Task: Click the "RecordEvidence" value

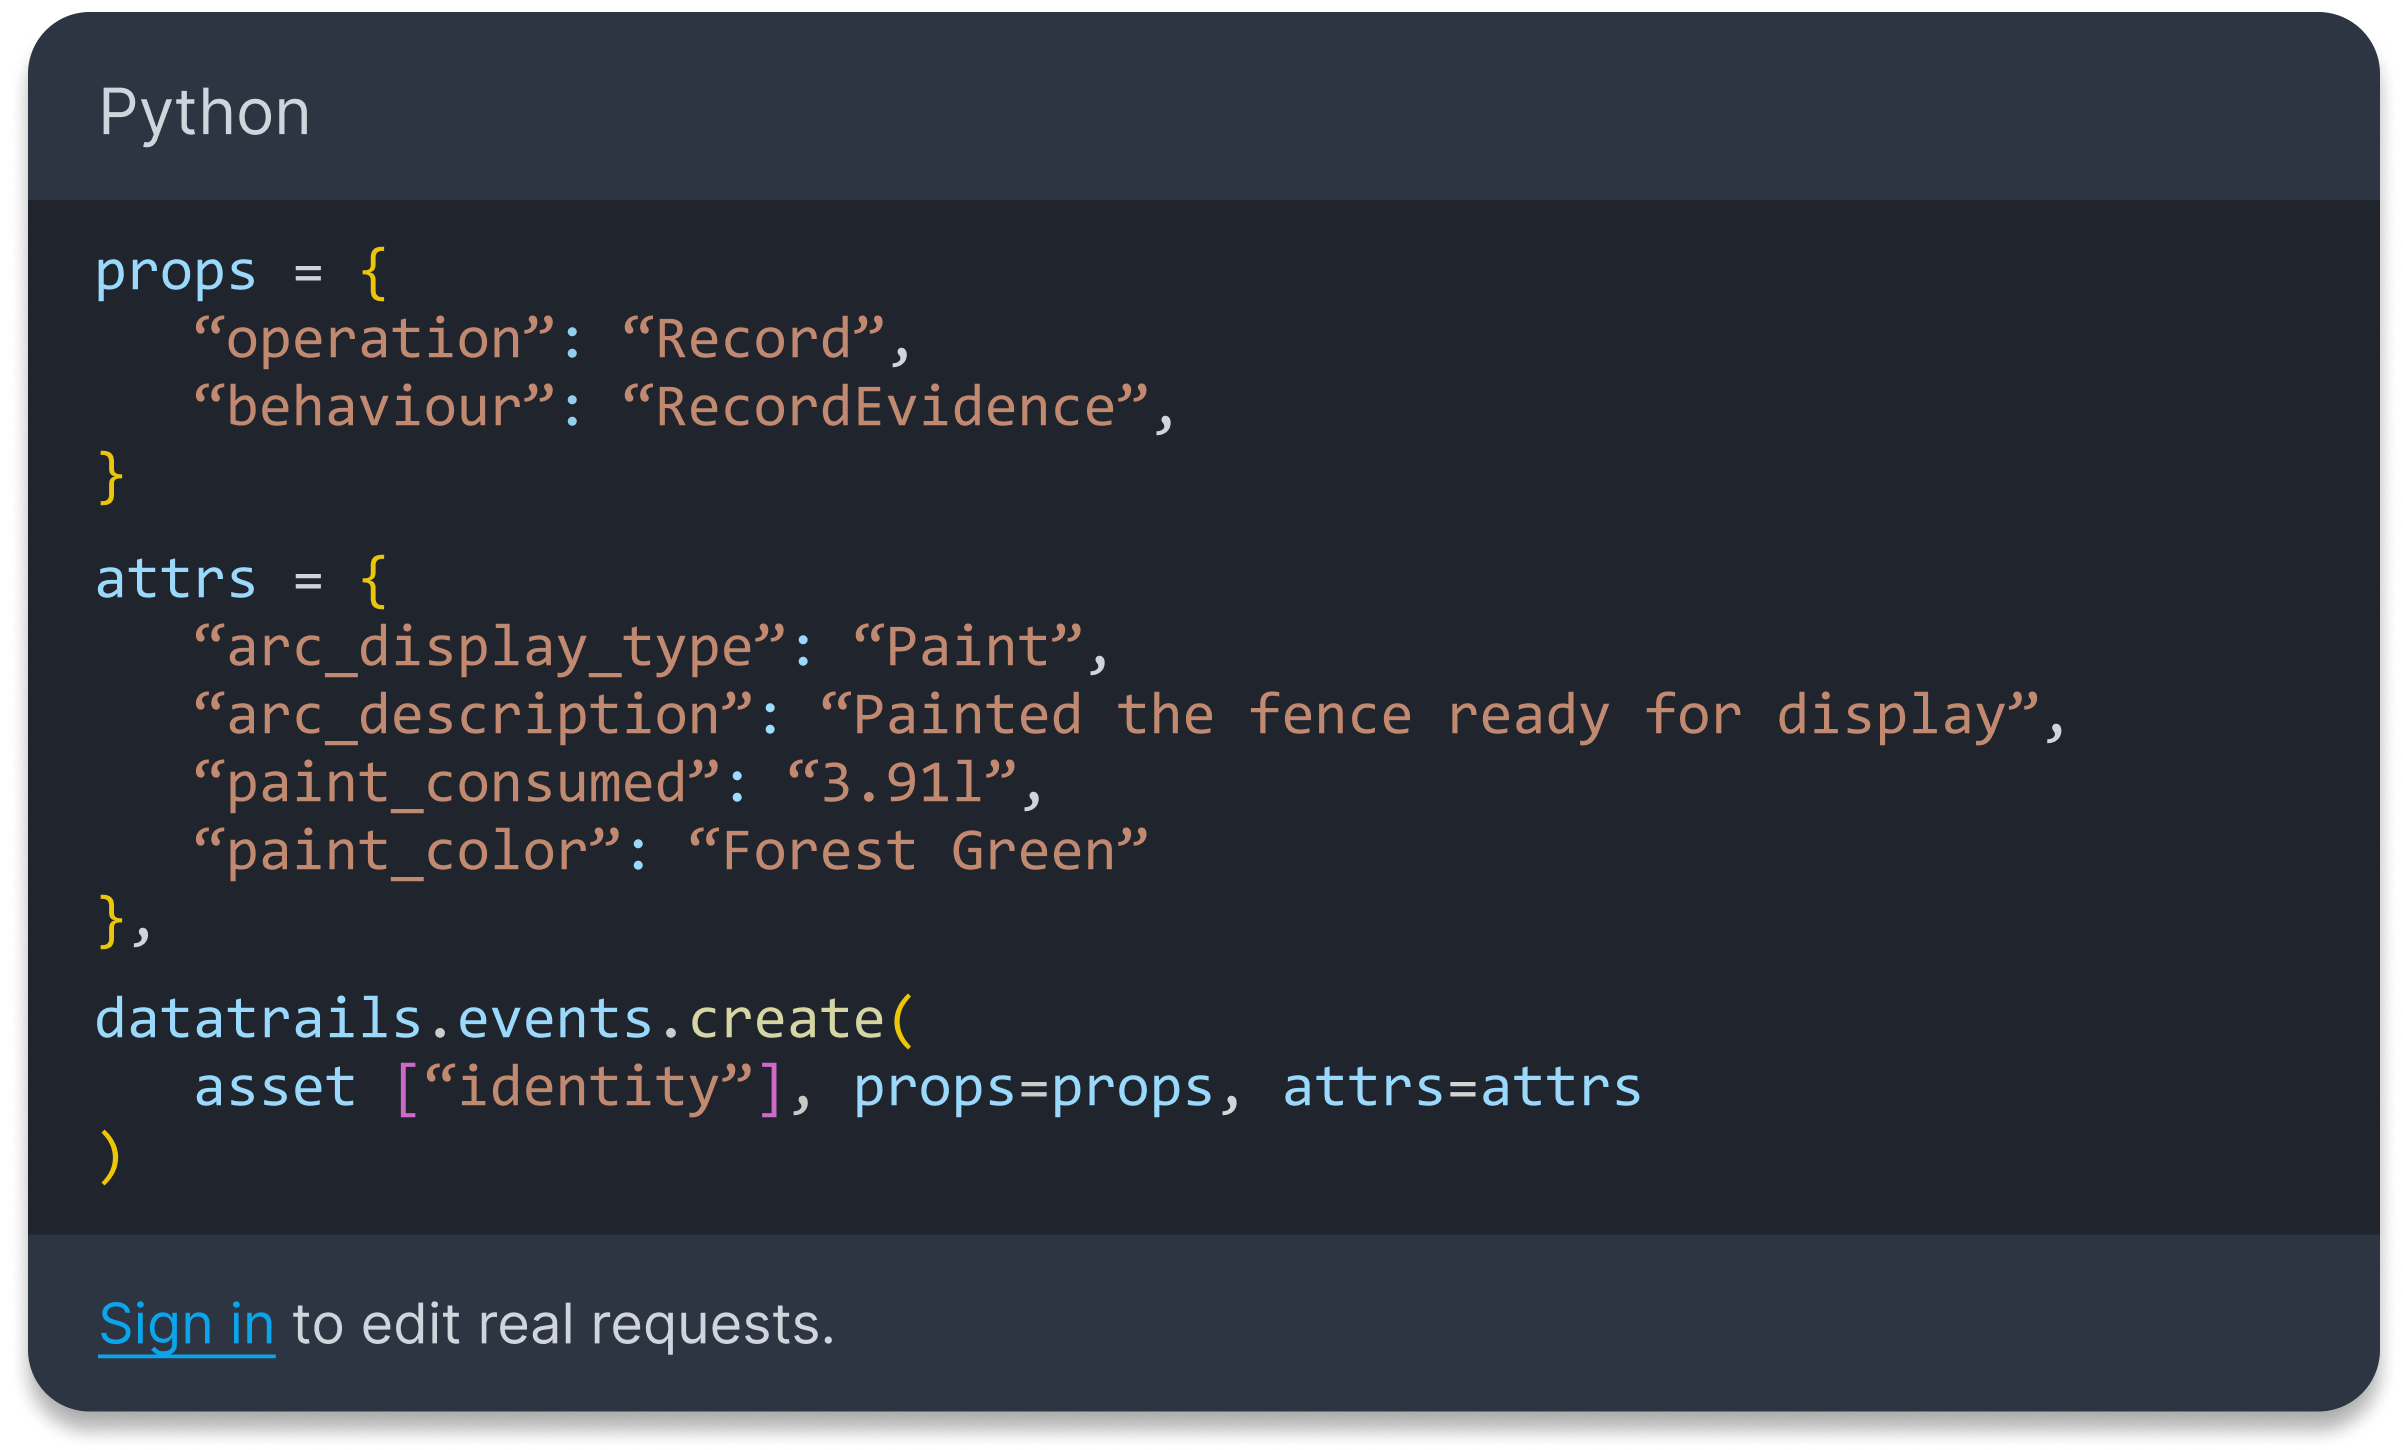Action: pos(885,407)
